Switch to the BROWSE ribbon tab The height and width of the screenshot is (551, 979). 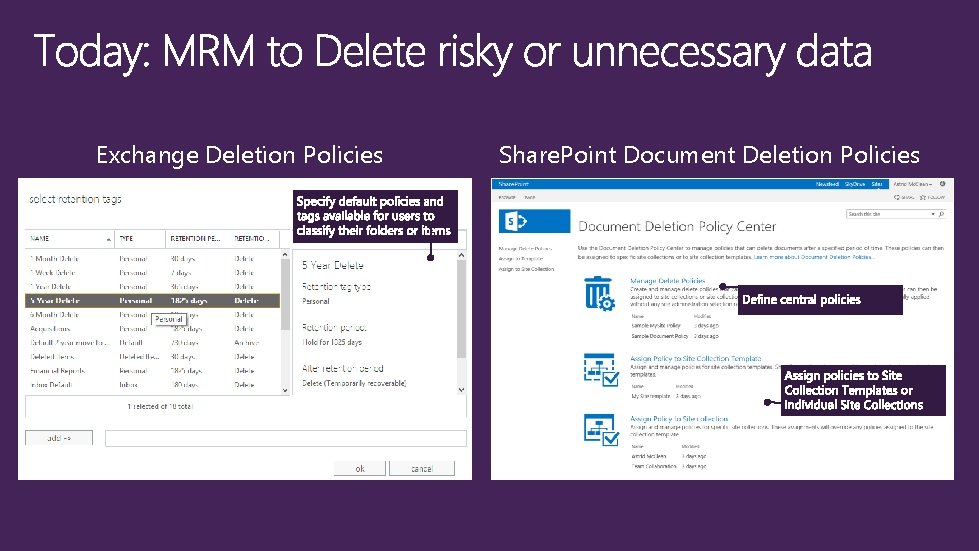pos(507,197)
